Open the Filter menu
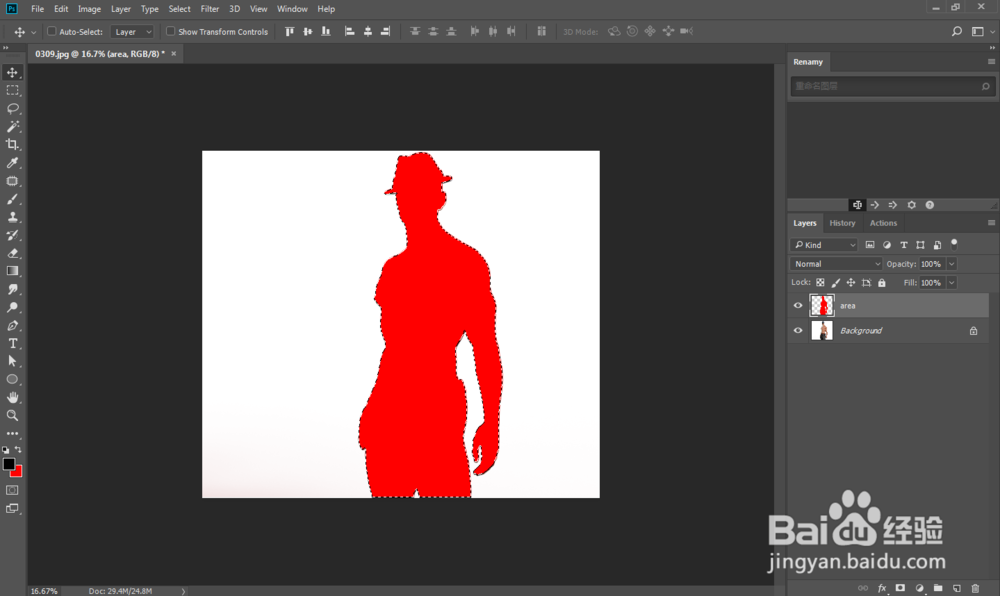 pos(209,9)
